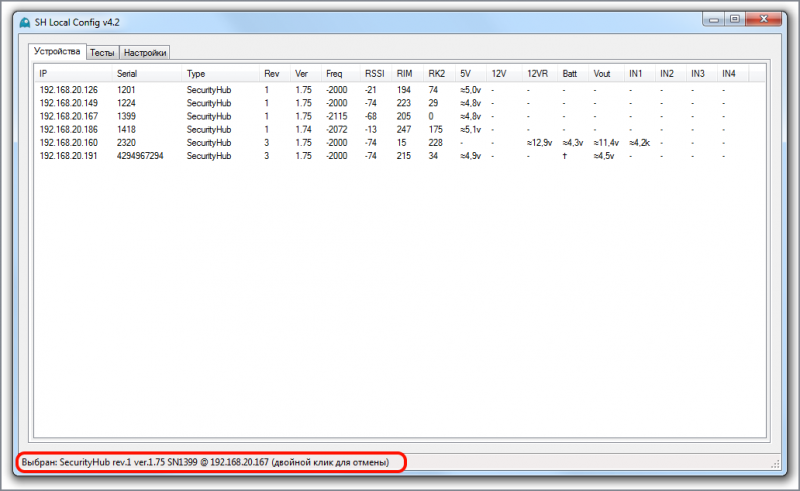Viewport: 800px width, 491px height.
Task: Click the 12VR column header
Action: [x=539, y=73]
